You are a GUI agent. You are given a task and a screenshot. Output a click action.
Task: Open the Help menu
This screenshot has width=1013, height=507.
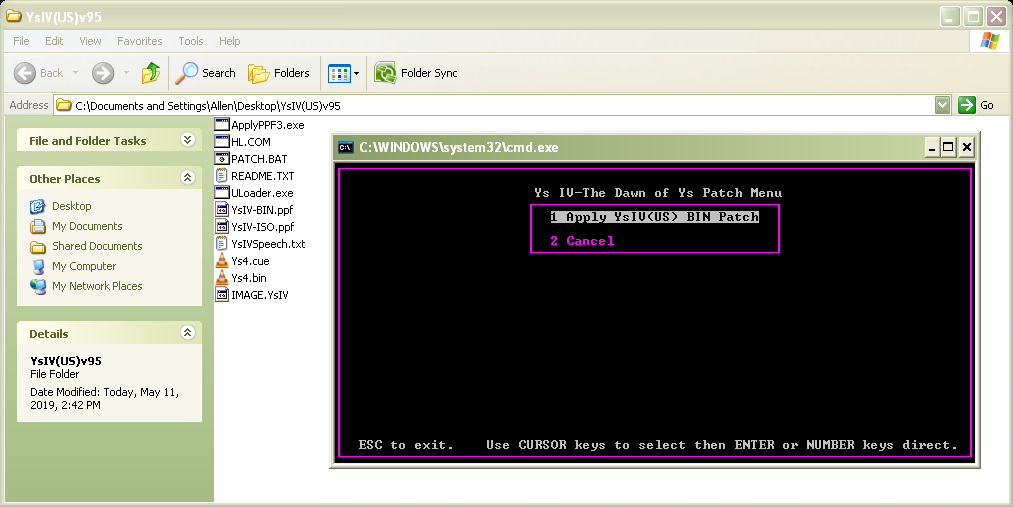(x=229, y=41)
